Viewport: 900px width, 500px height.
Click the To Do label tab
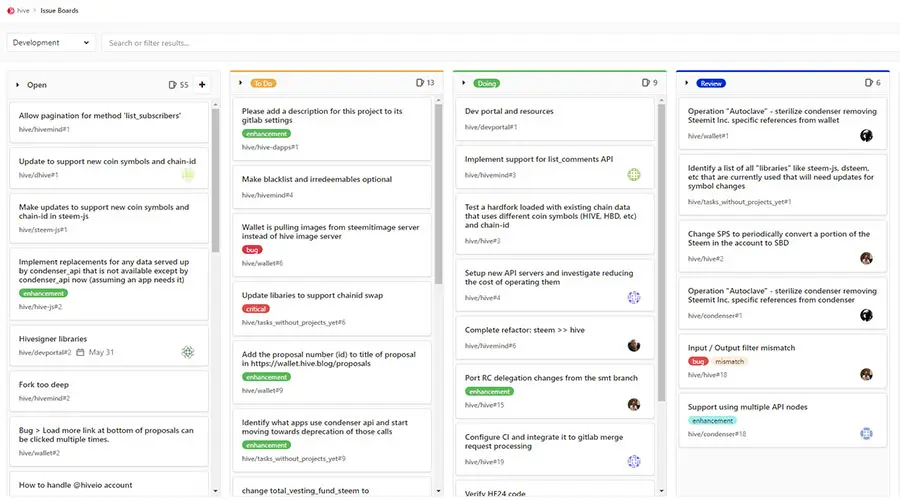[x=265, y=83]
